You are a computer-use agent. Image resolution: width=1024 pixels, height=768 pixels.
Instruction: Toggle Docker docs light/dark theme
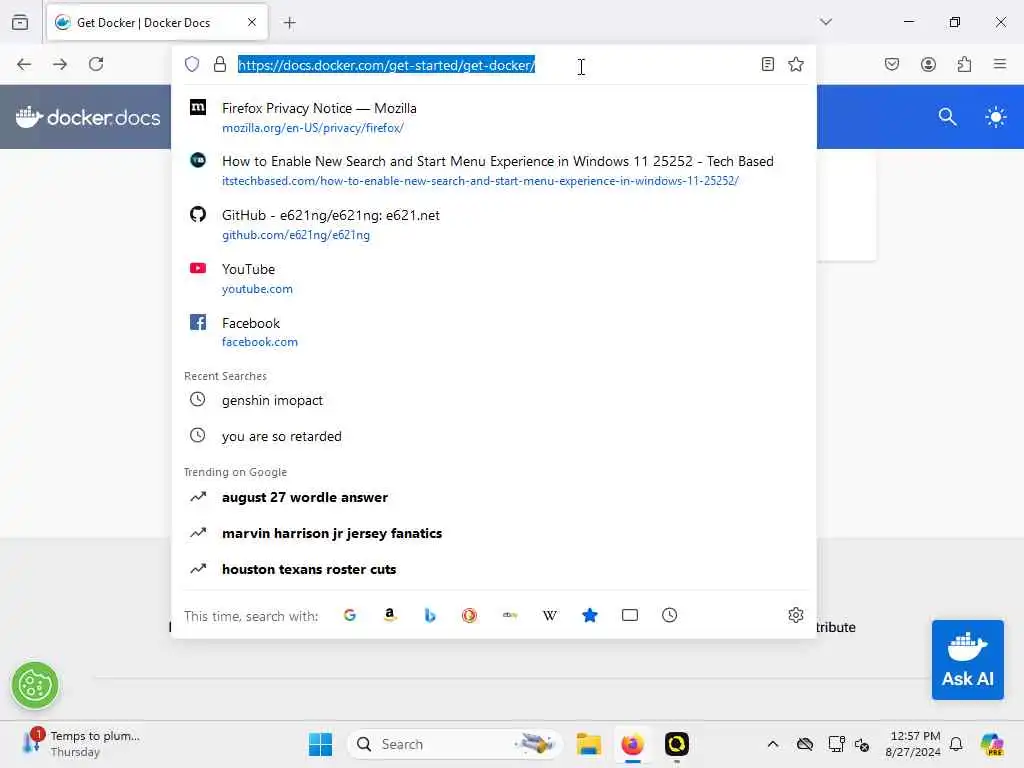click(995, 118)
